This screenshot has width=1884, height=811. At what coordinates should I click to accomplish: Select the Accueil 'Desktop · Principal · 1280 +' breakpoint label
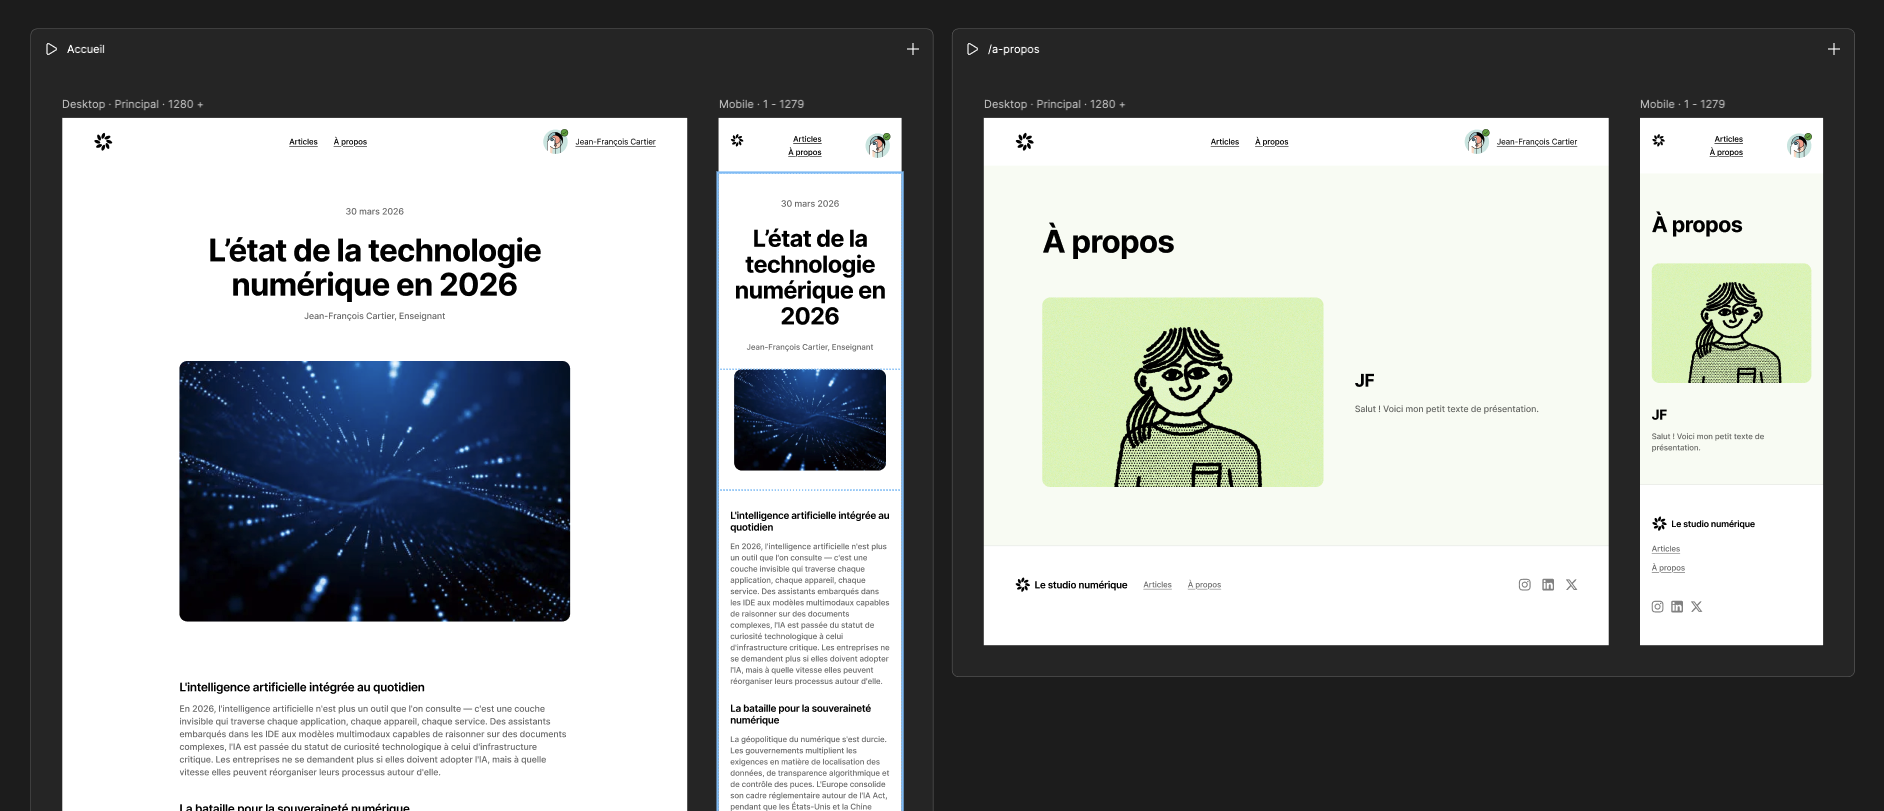[x=132, y=104]
